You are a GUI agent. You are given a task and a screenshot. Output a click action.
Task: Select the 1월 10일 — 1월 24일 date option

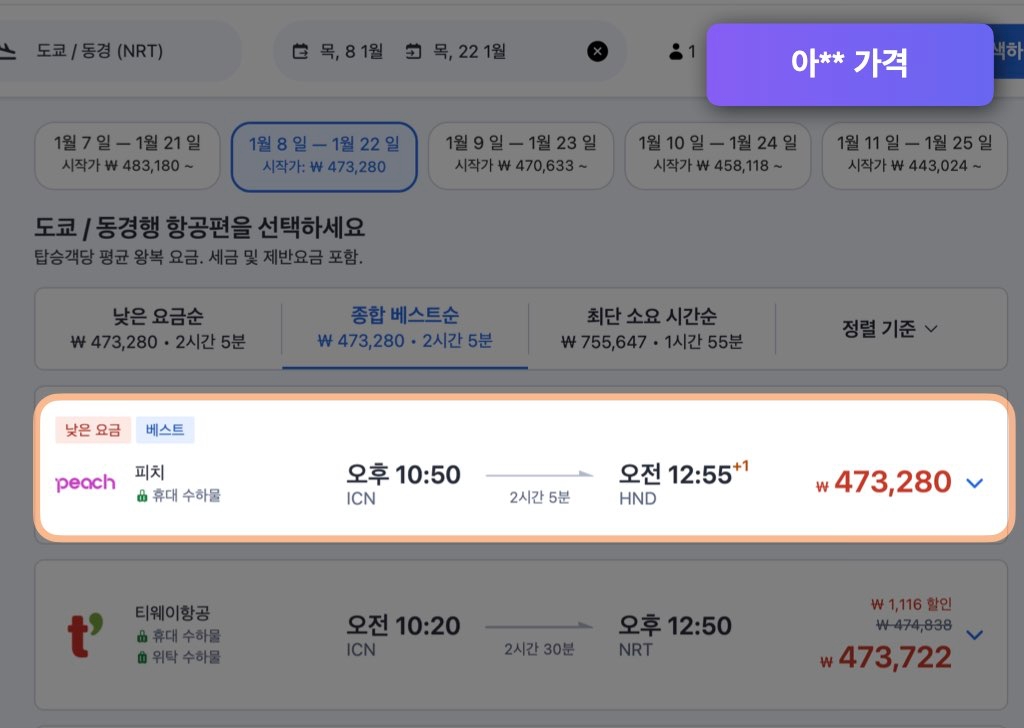pos(717,155)
